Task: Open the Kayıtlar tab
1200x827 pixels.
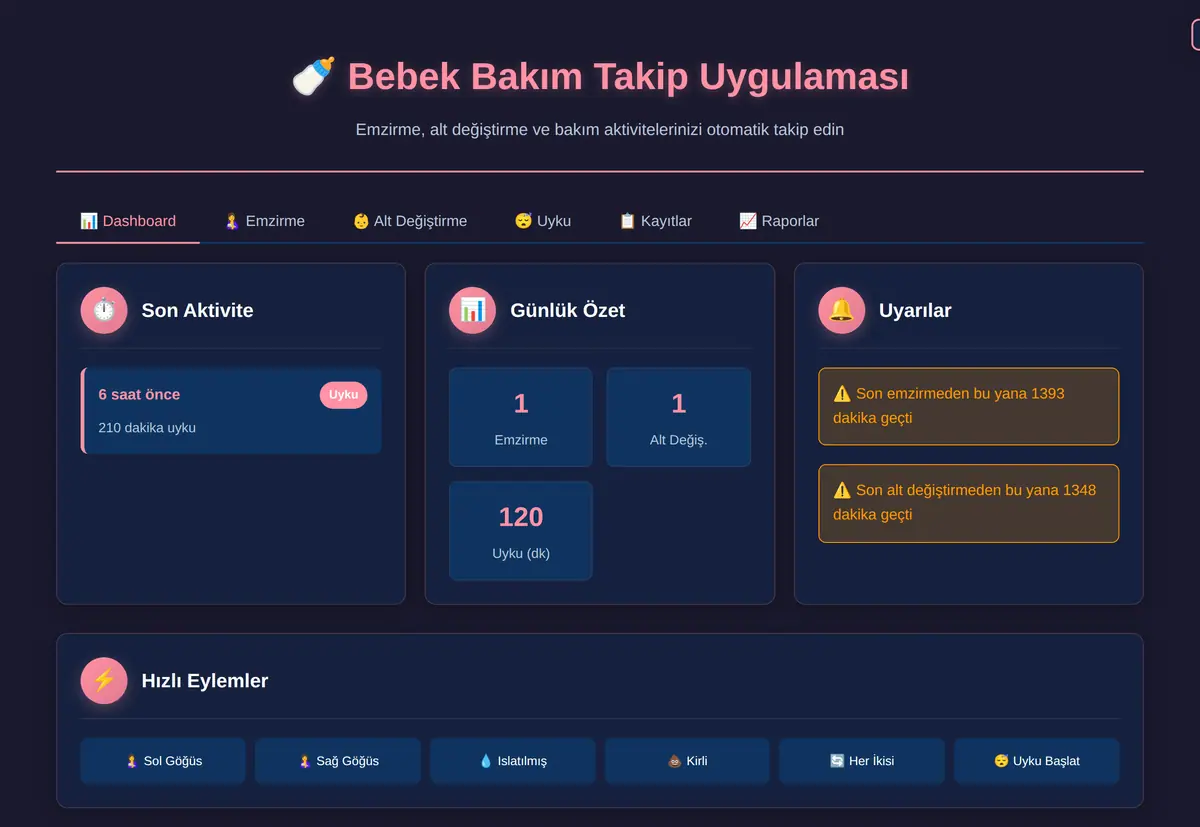Action: click(655, 221)
